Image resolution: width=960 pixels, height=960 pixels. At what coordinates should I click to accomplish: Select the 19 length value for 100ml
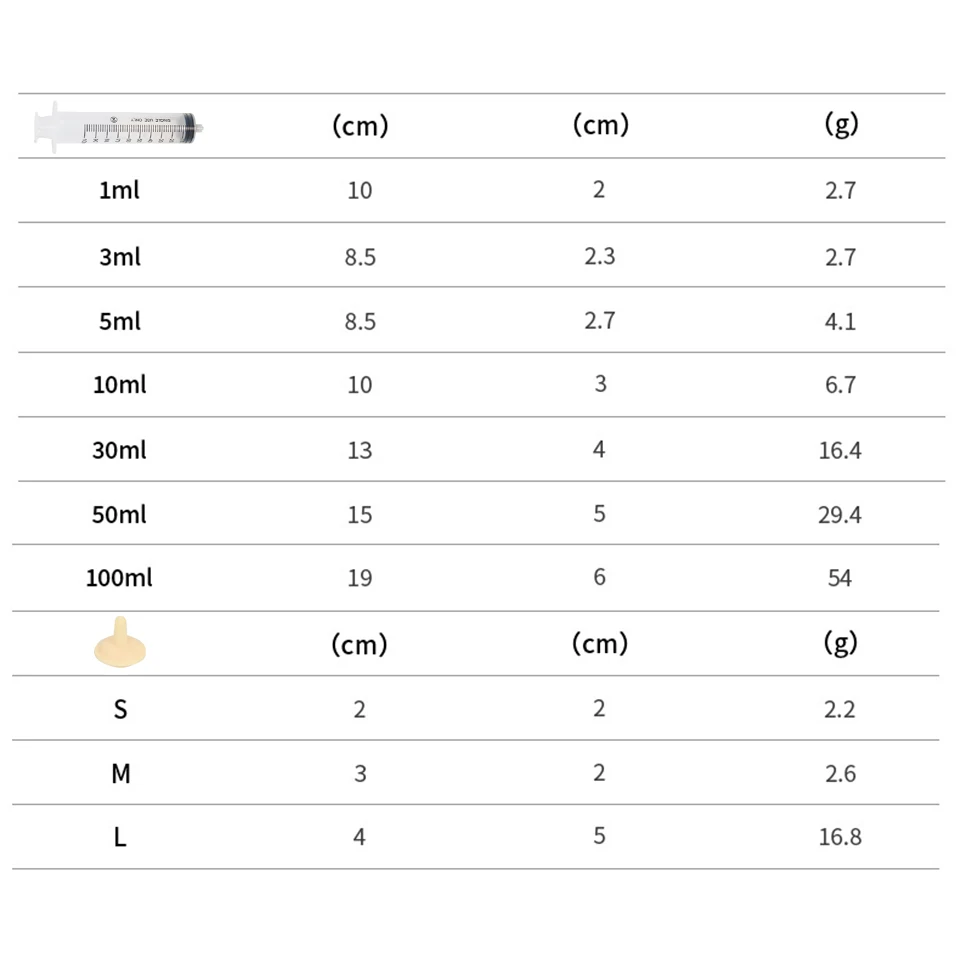360,578
